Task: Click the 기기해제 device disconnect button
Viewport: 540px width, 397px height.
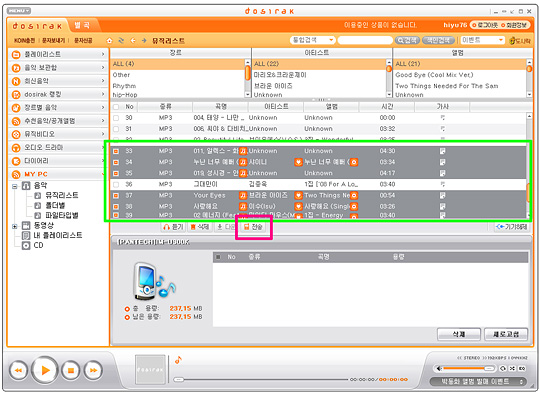Action: pyautogui.click(x=511, y=227)
